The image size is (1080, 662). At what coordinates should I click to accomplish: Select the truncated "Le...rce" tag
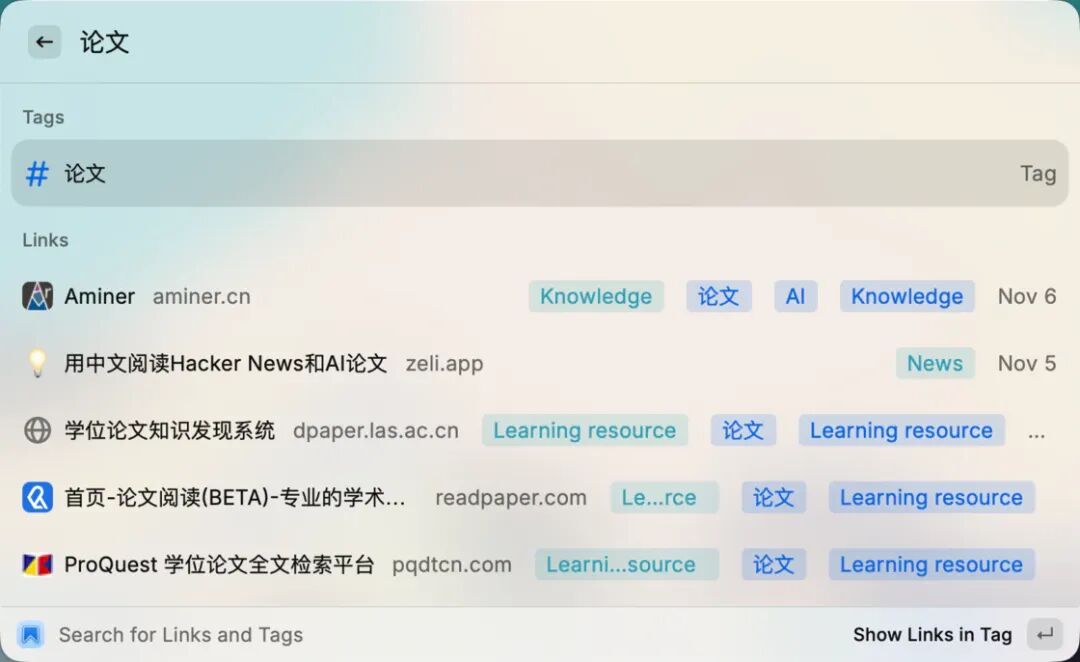click(x=664, y=497)
